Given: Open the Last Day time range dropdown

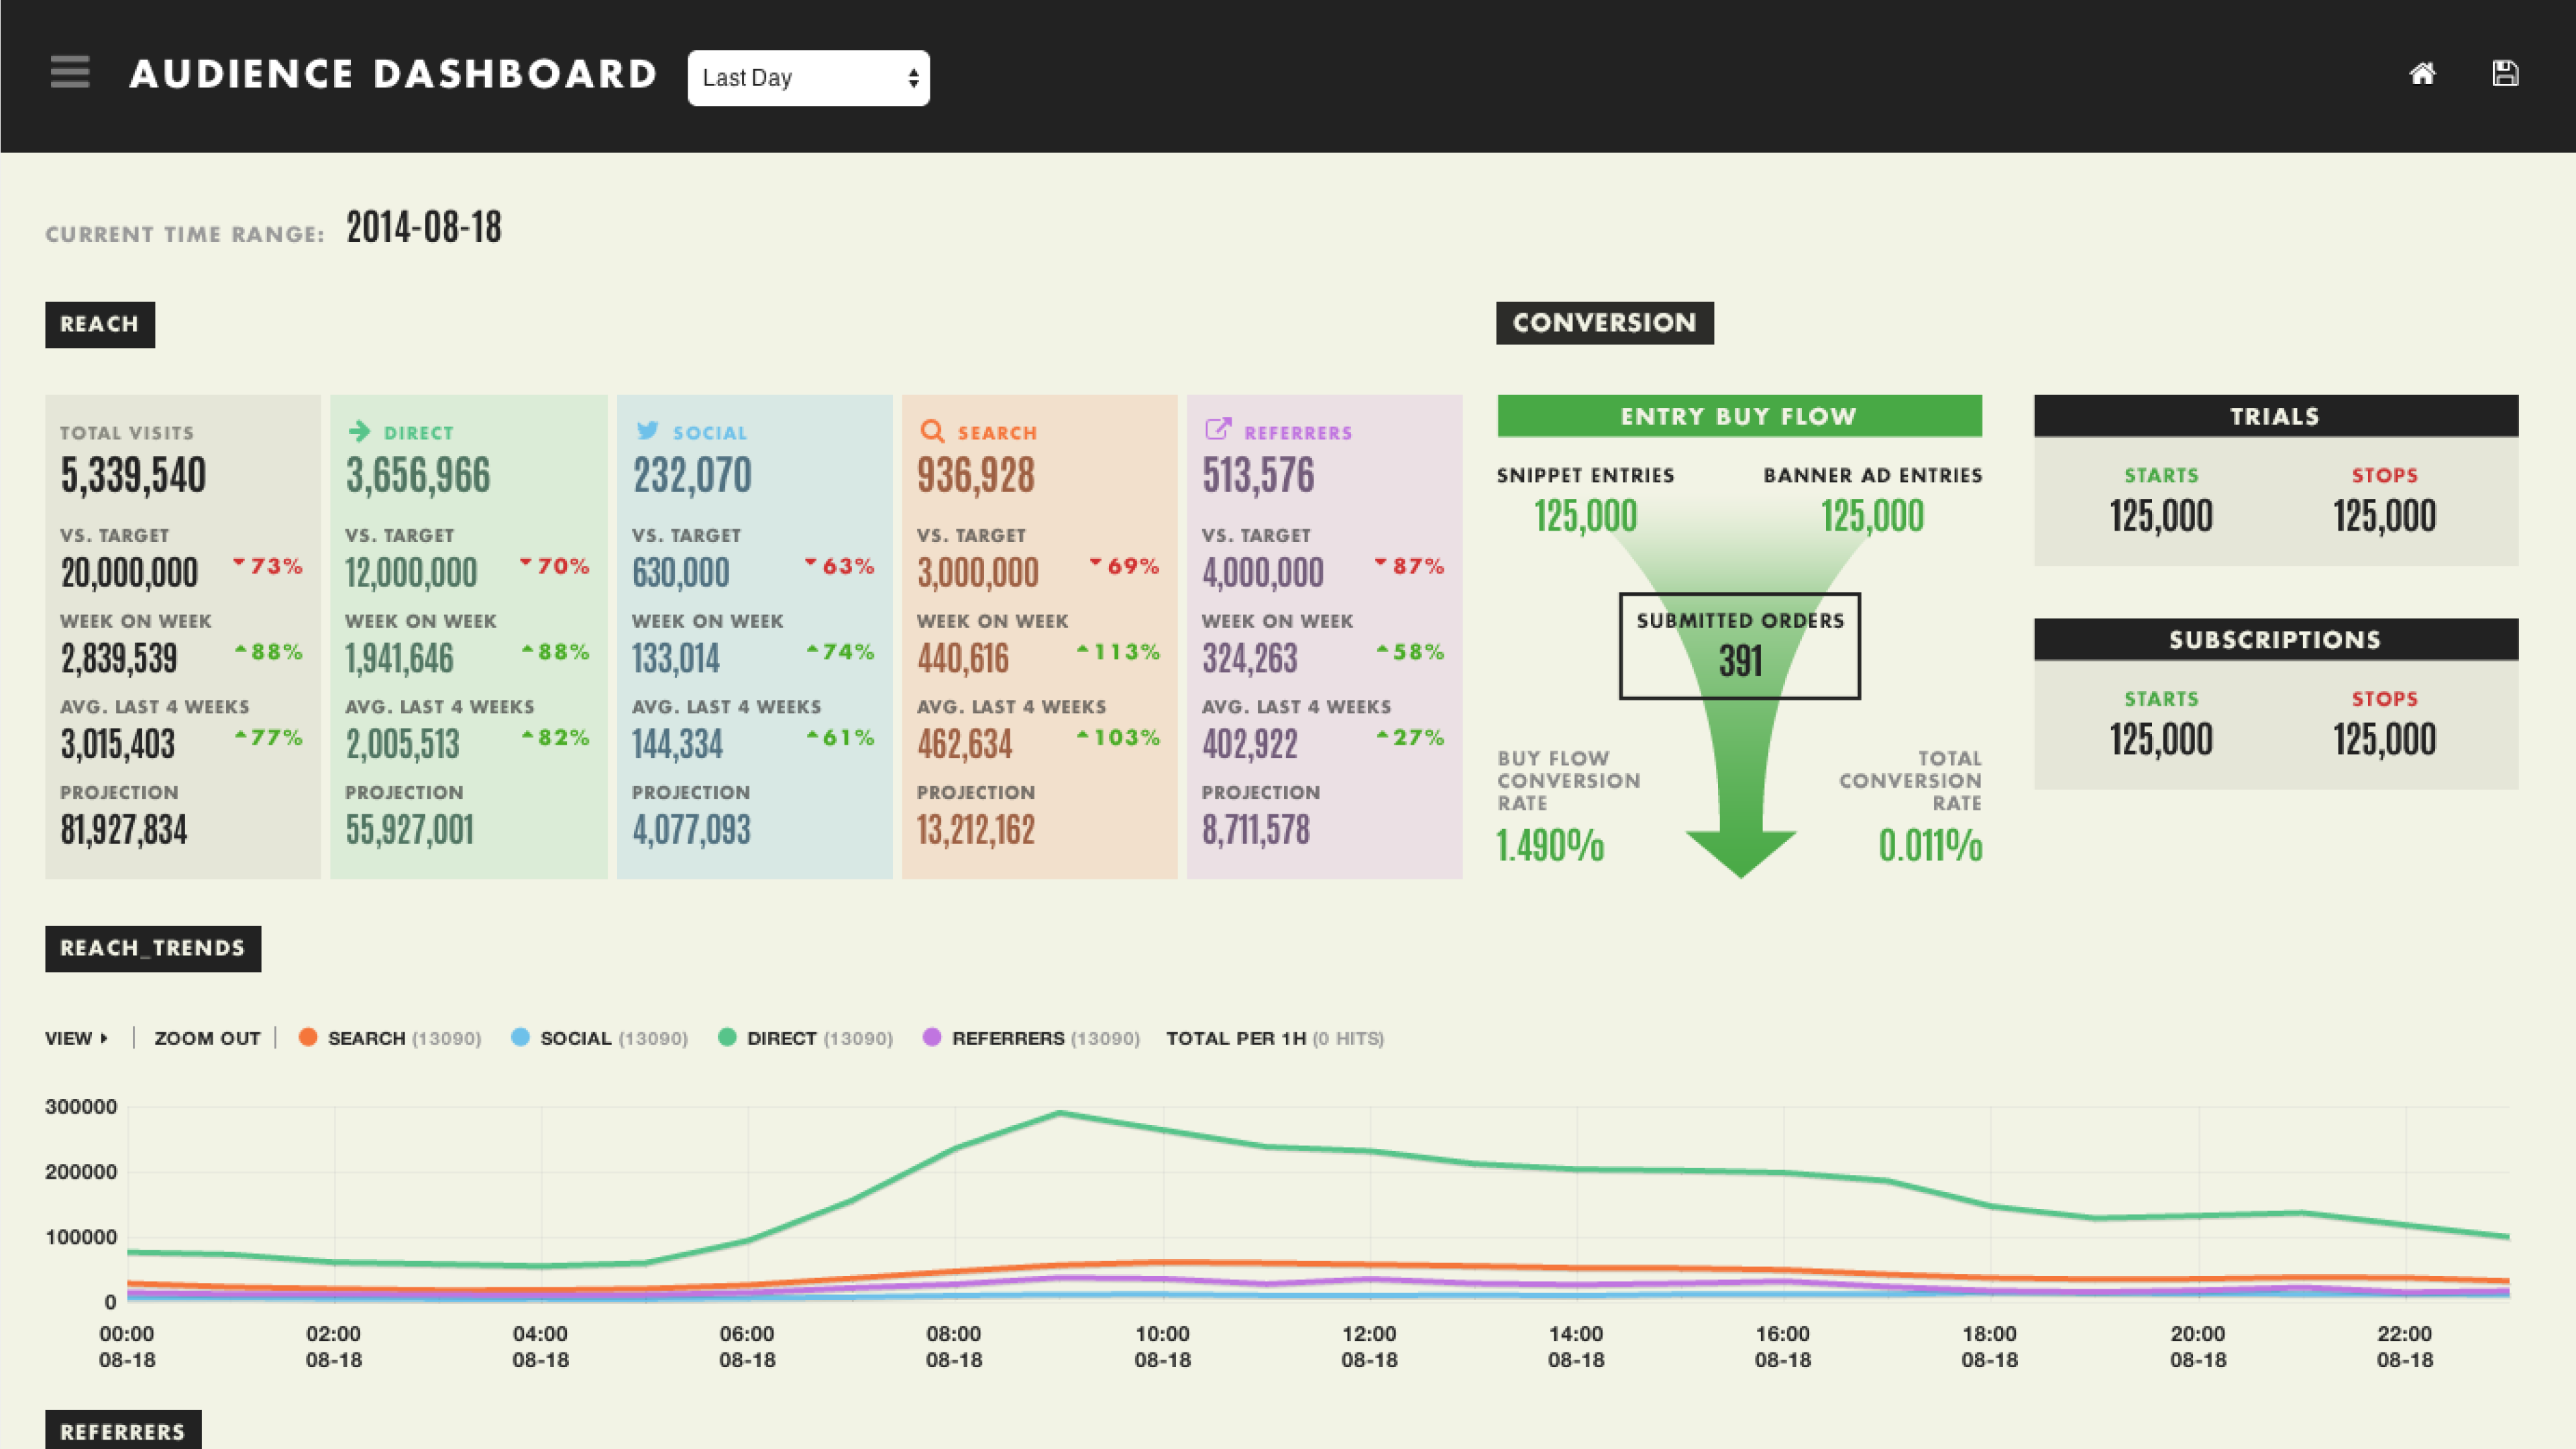Looking at the screenshot, I should pyautogui.click(x=808, y=78).
